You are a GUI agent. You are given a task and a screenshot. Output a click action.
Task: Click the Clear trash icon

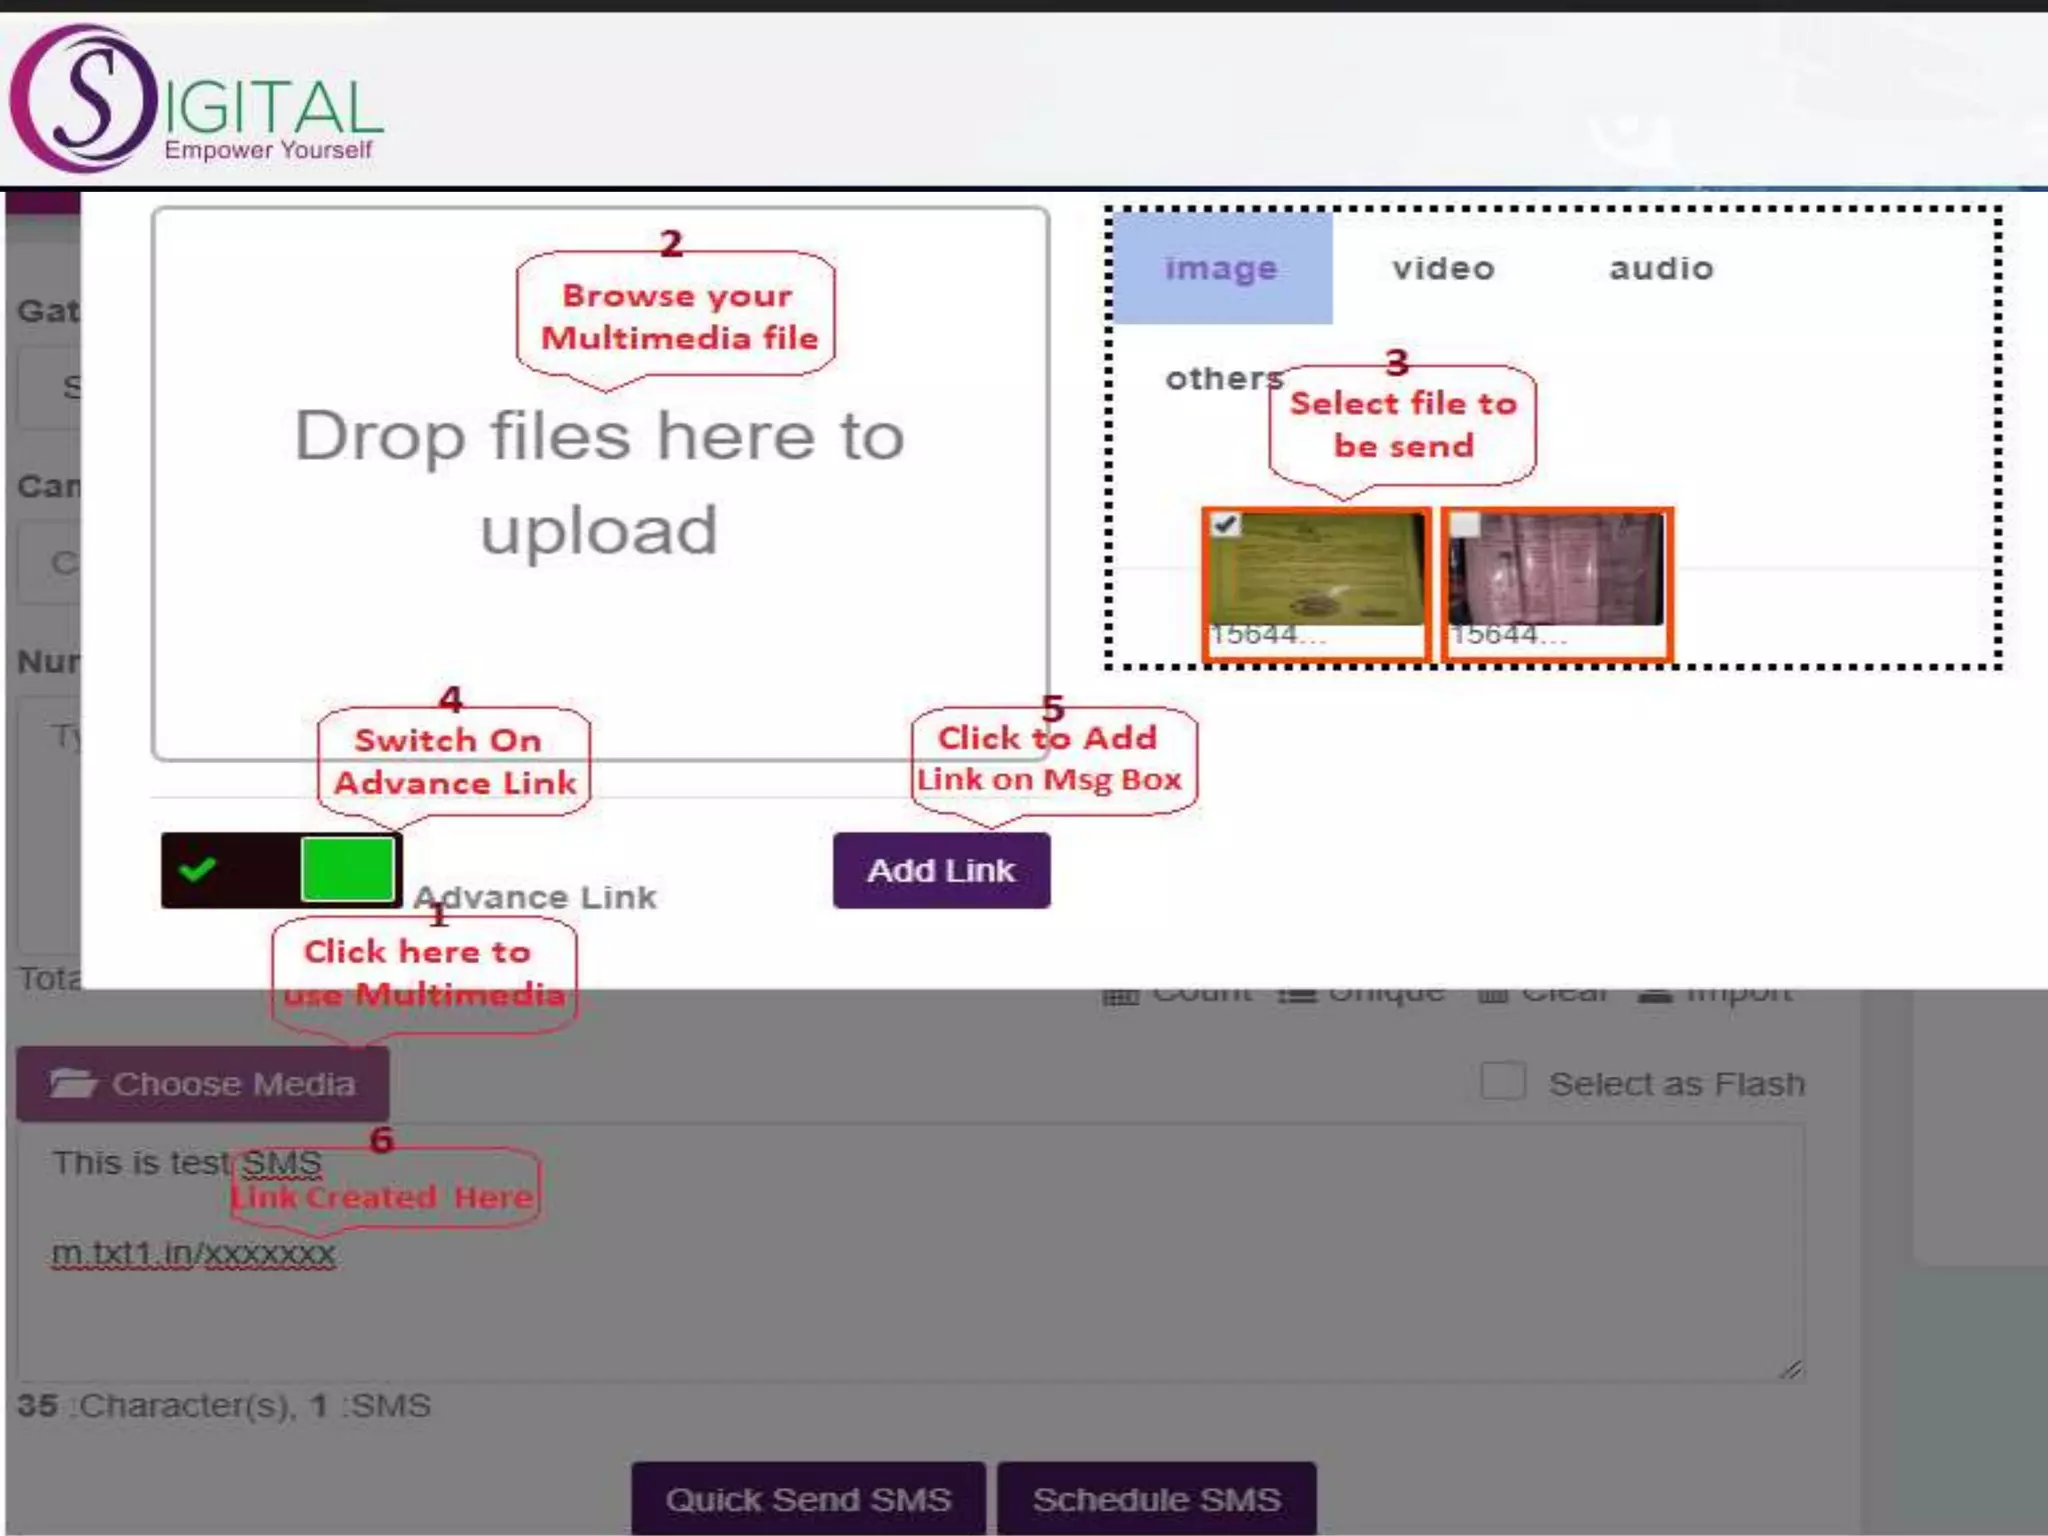click(1492, 995)
